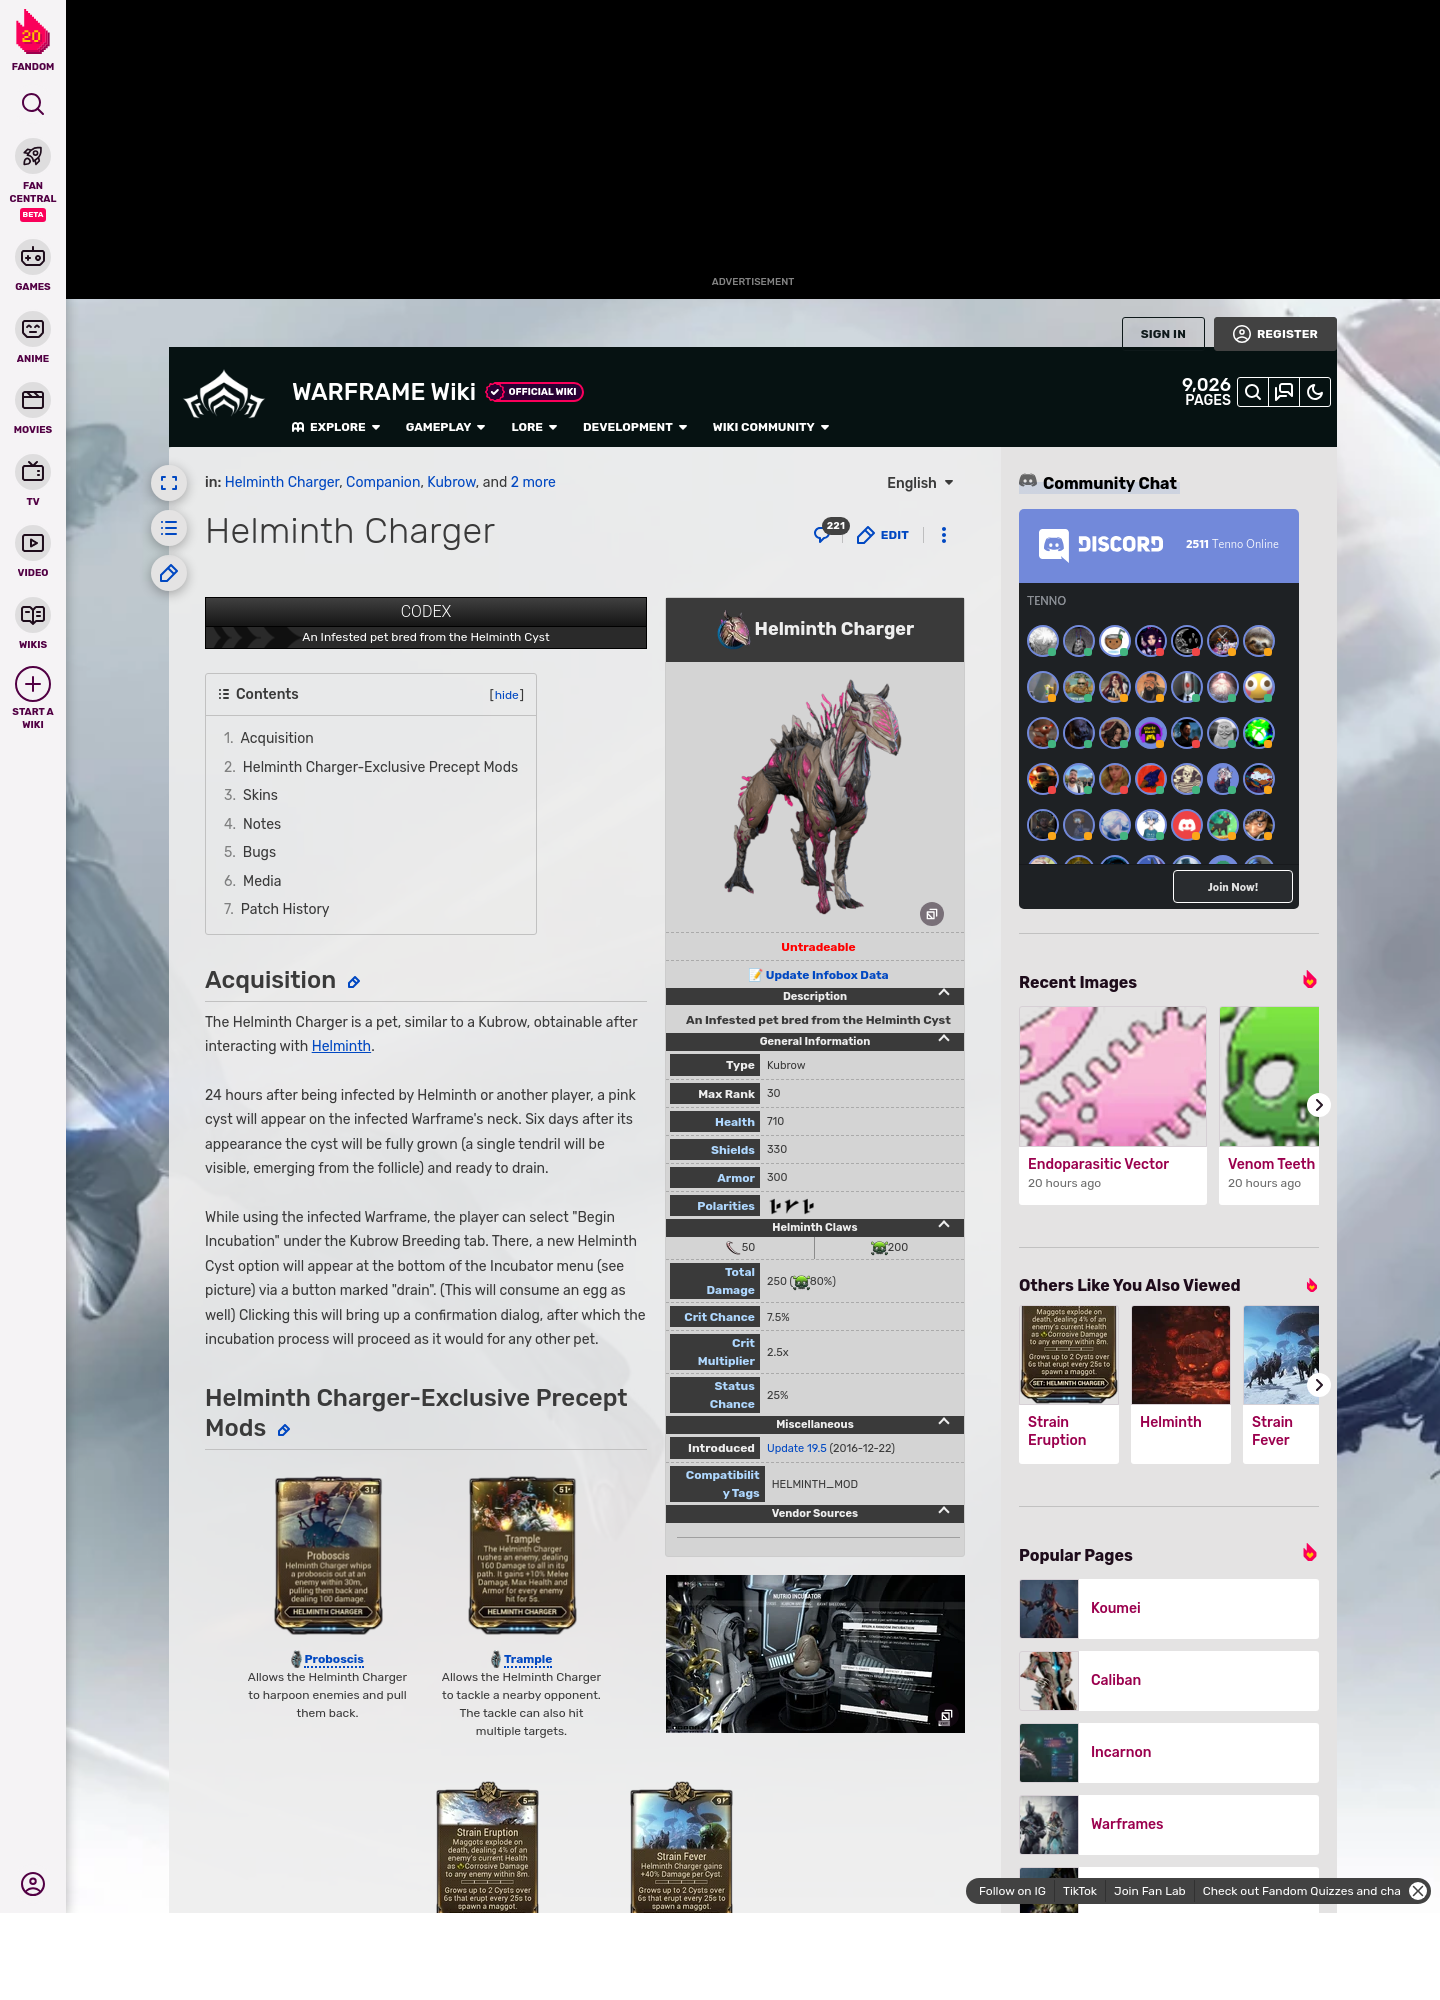Jump to Acquisition in Contents

coord(277,738)
